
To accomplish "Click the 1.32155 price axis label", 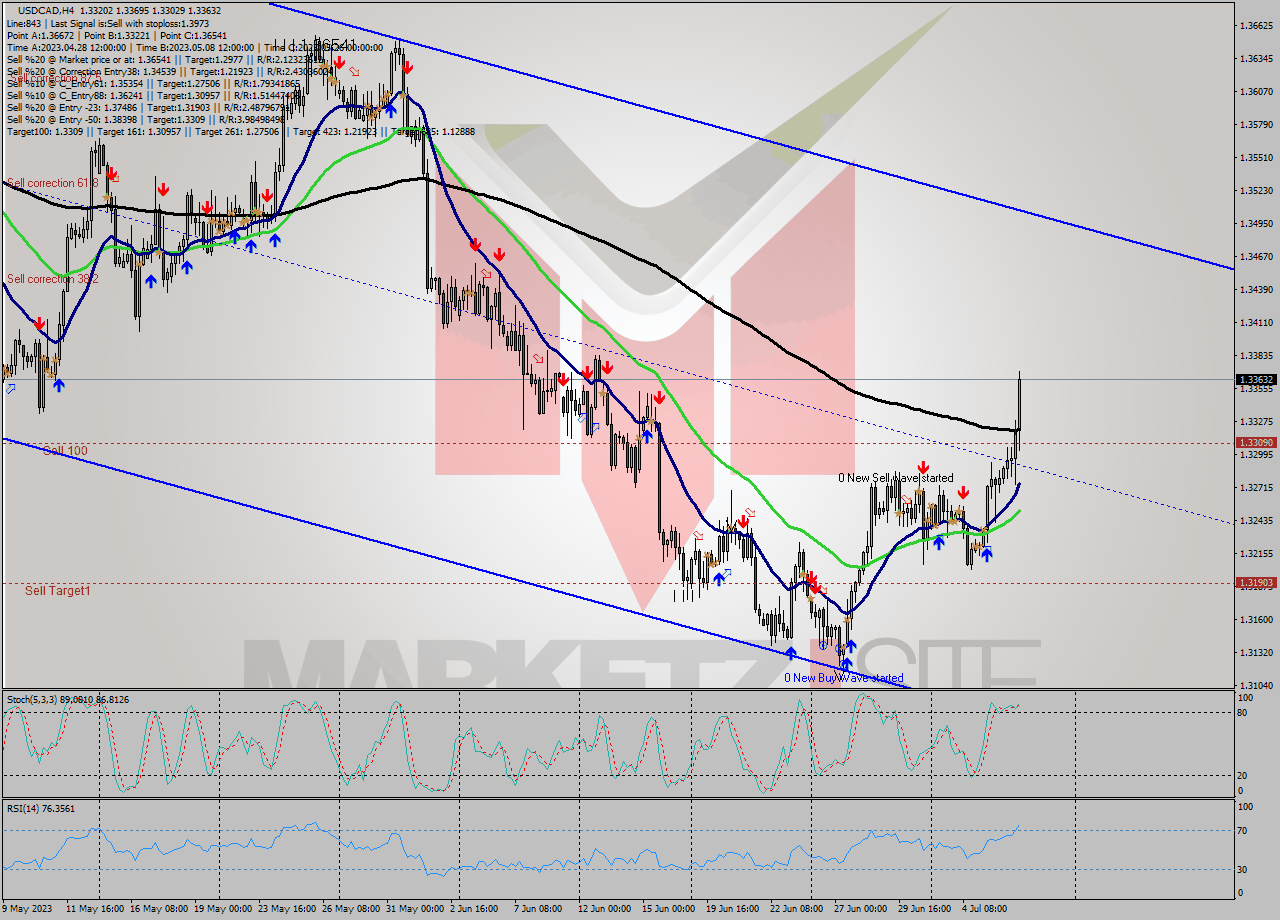I will click(1255, 553).
